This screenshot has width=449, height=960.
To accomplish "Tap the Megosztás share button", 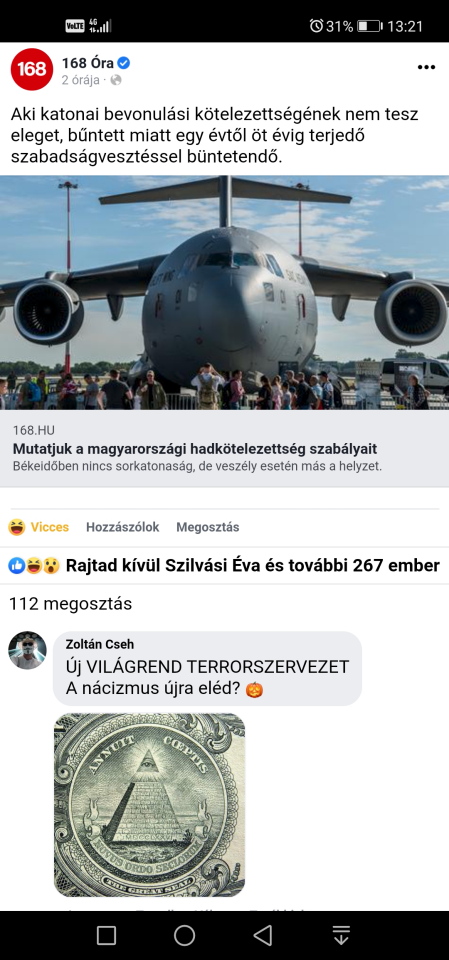I will click(x=208, y=527).
